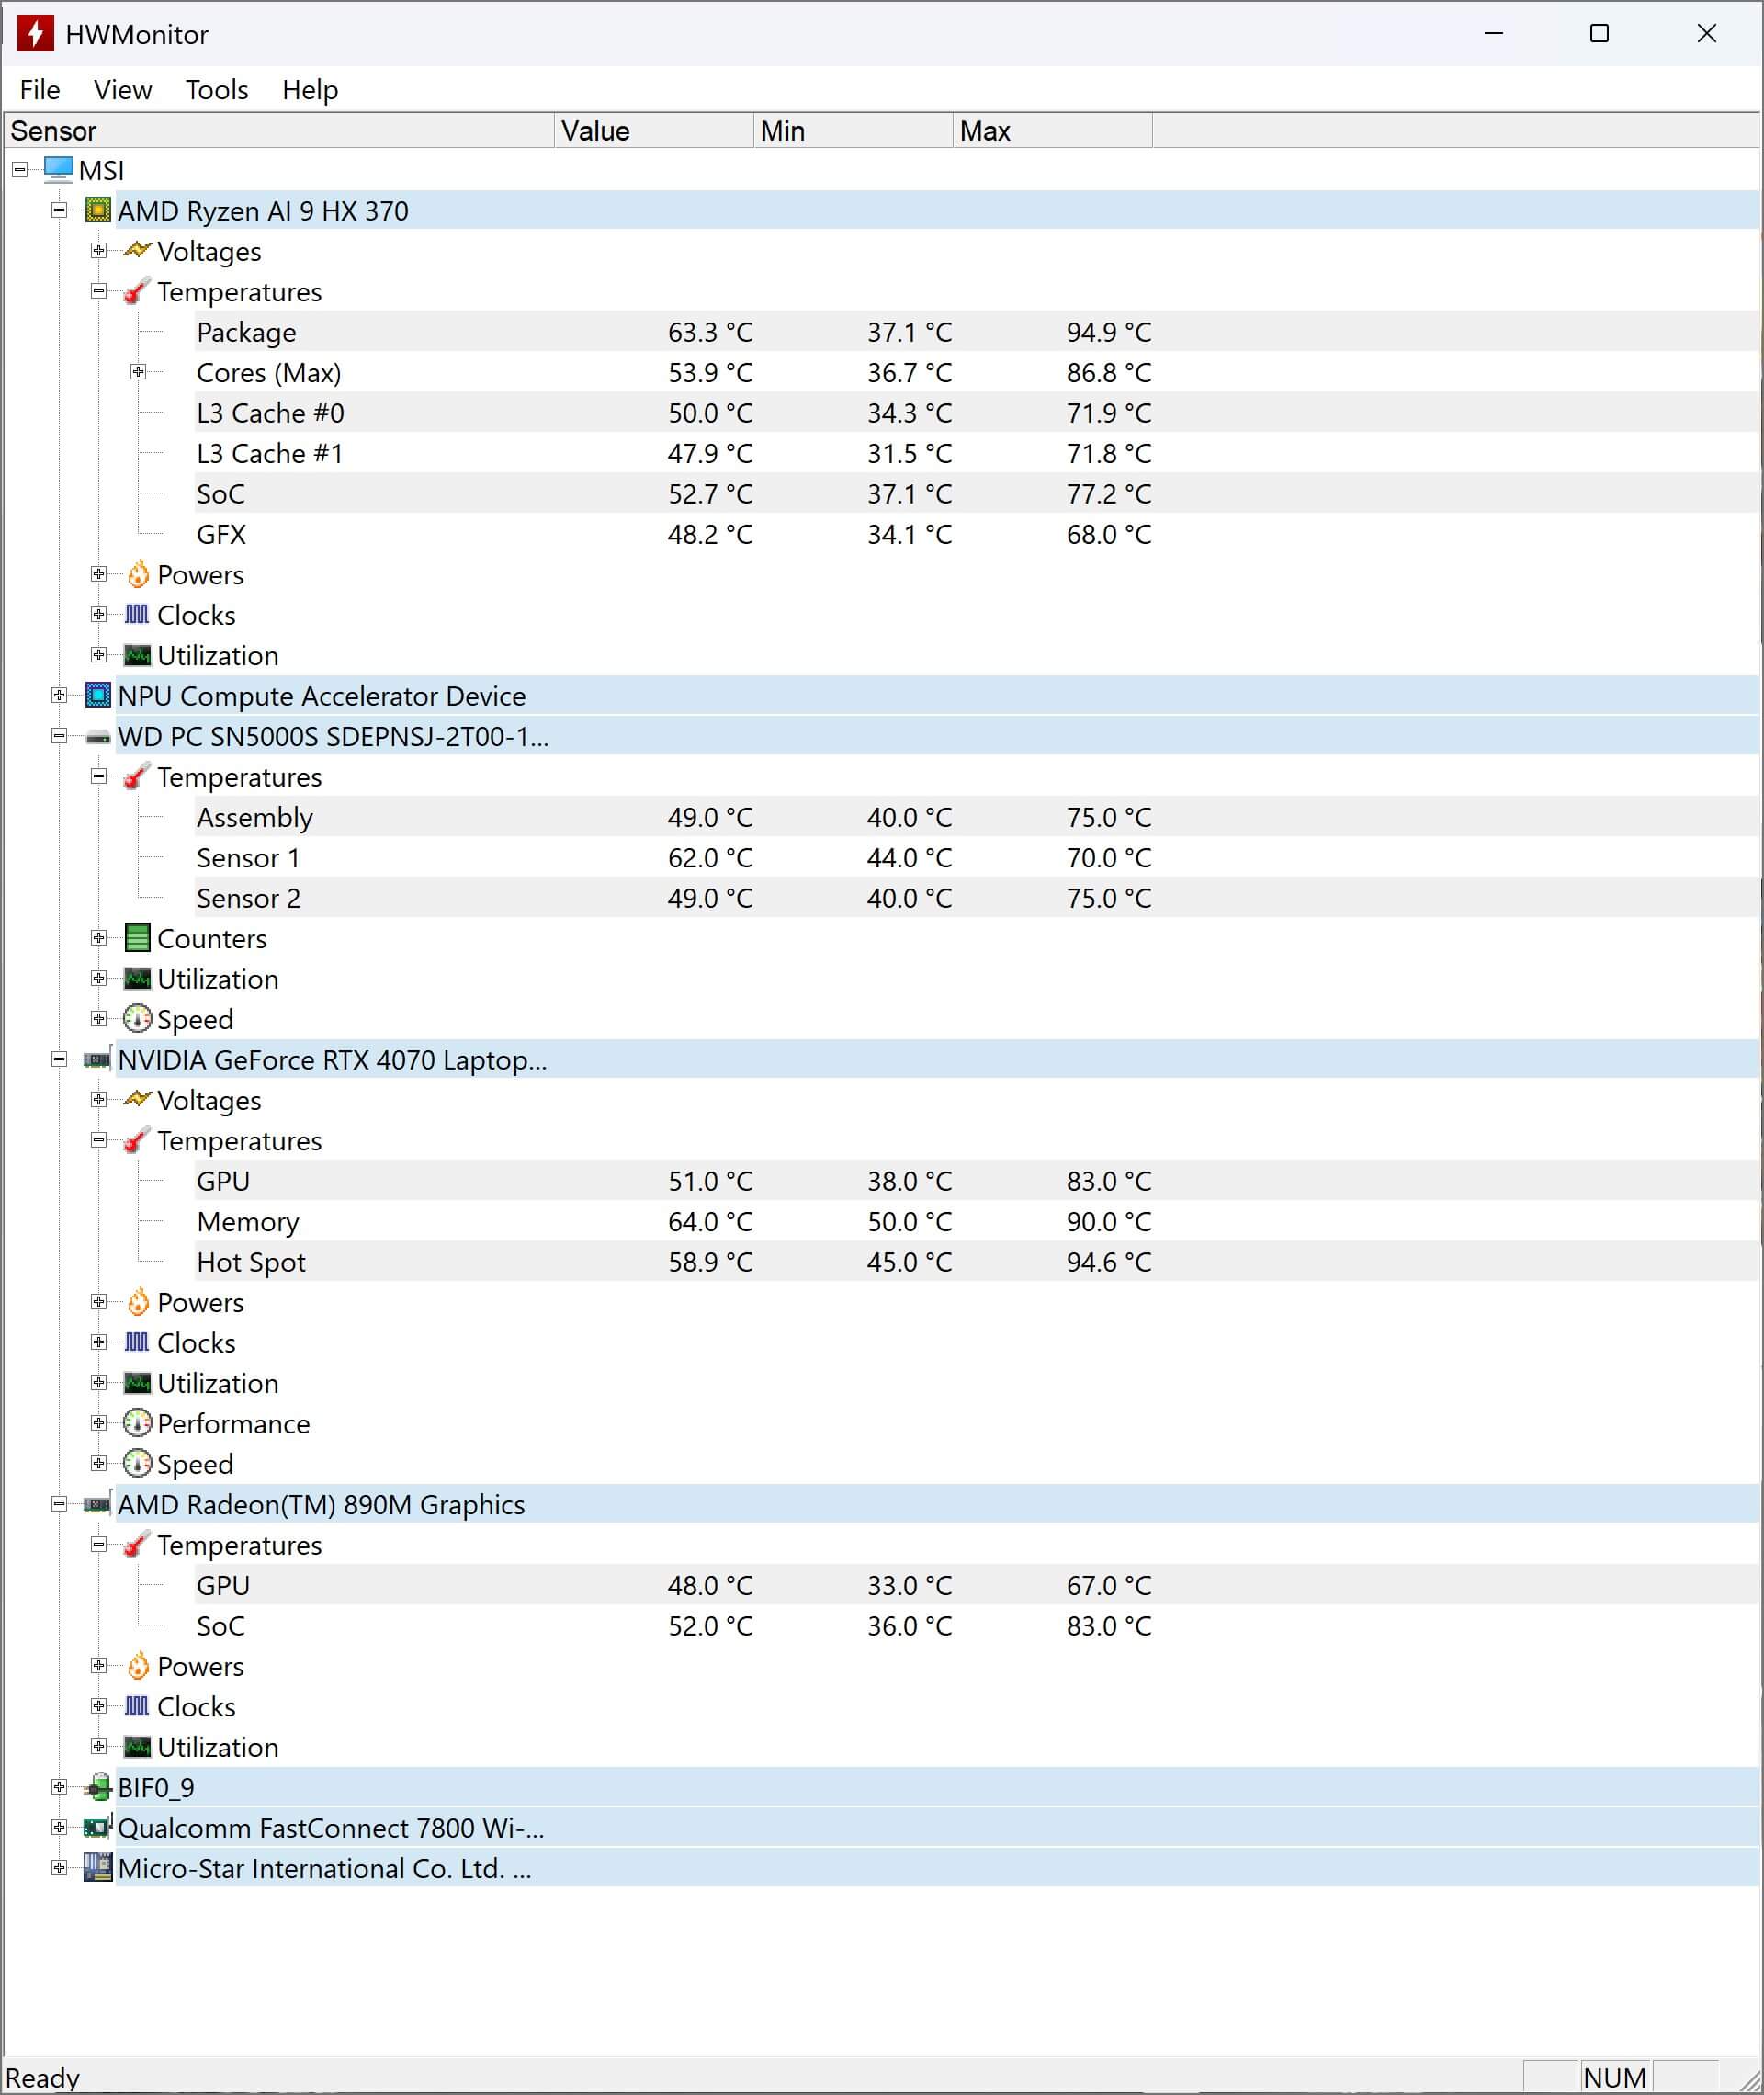Image resolution: width=1764 pixels, height=2095 pixels.
Task: Open the View menu
Action: [x=123, y=90]
